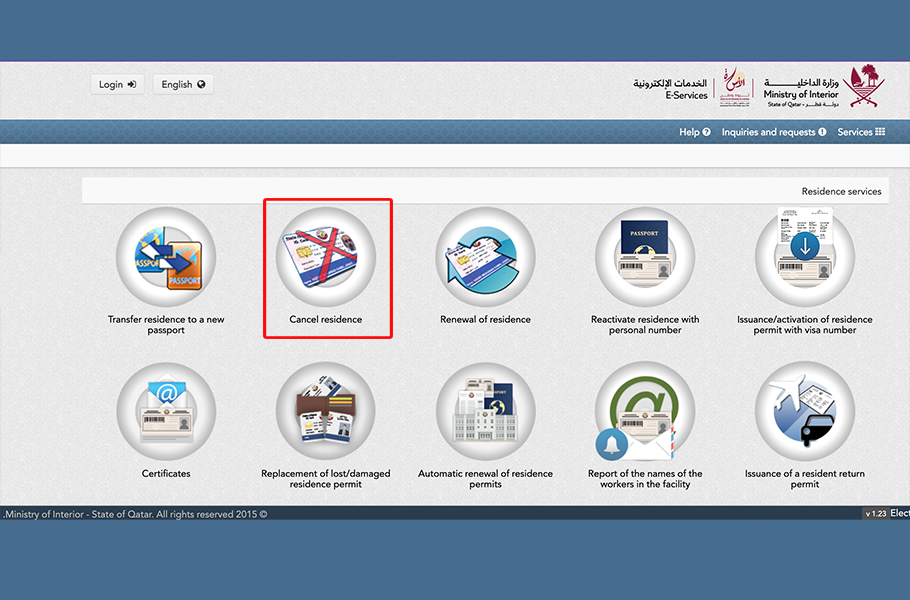Click Report of workers' names in facility icon
The width and height of the screenshot is (910, 600).
645,411
